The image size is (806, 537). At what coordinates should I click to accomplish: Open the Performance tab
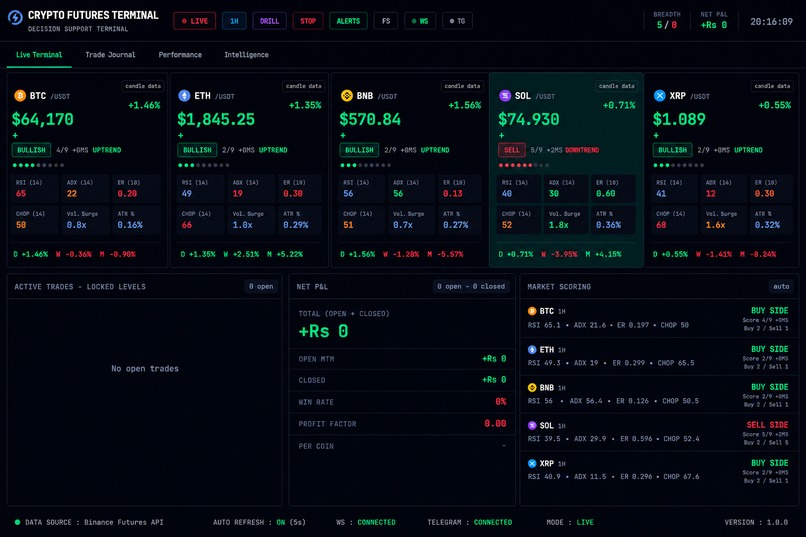[x=180, y=55]
